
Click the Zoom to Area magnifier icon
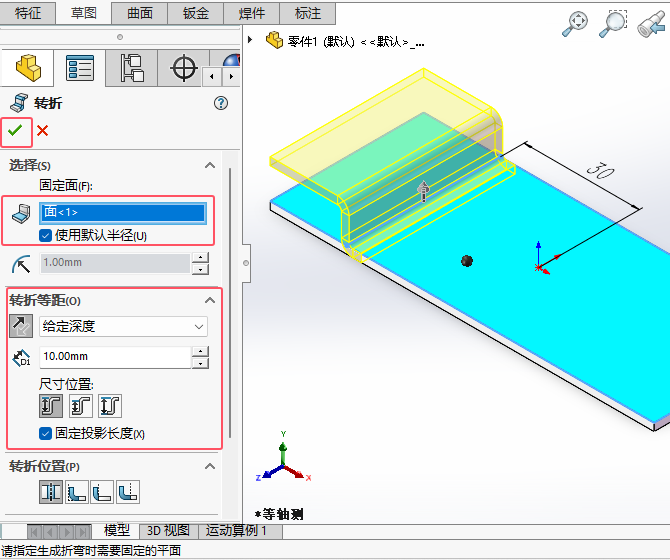(613, 24)
